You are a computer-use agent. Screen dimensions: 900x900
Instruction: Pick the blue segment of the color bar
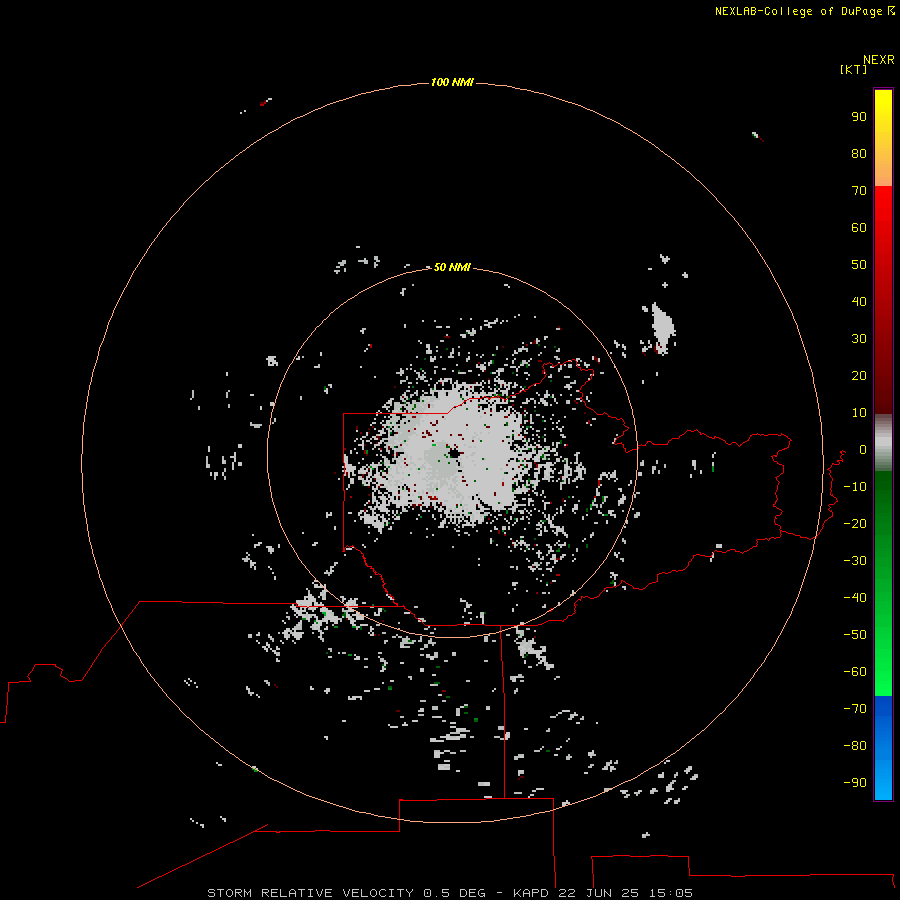883,747
